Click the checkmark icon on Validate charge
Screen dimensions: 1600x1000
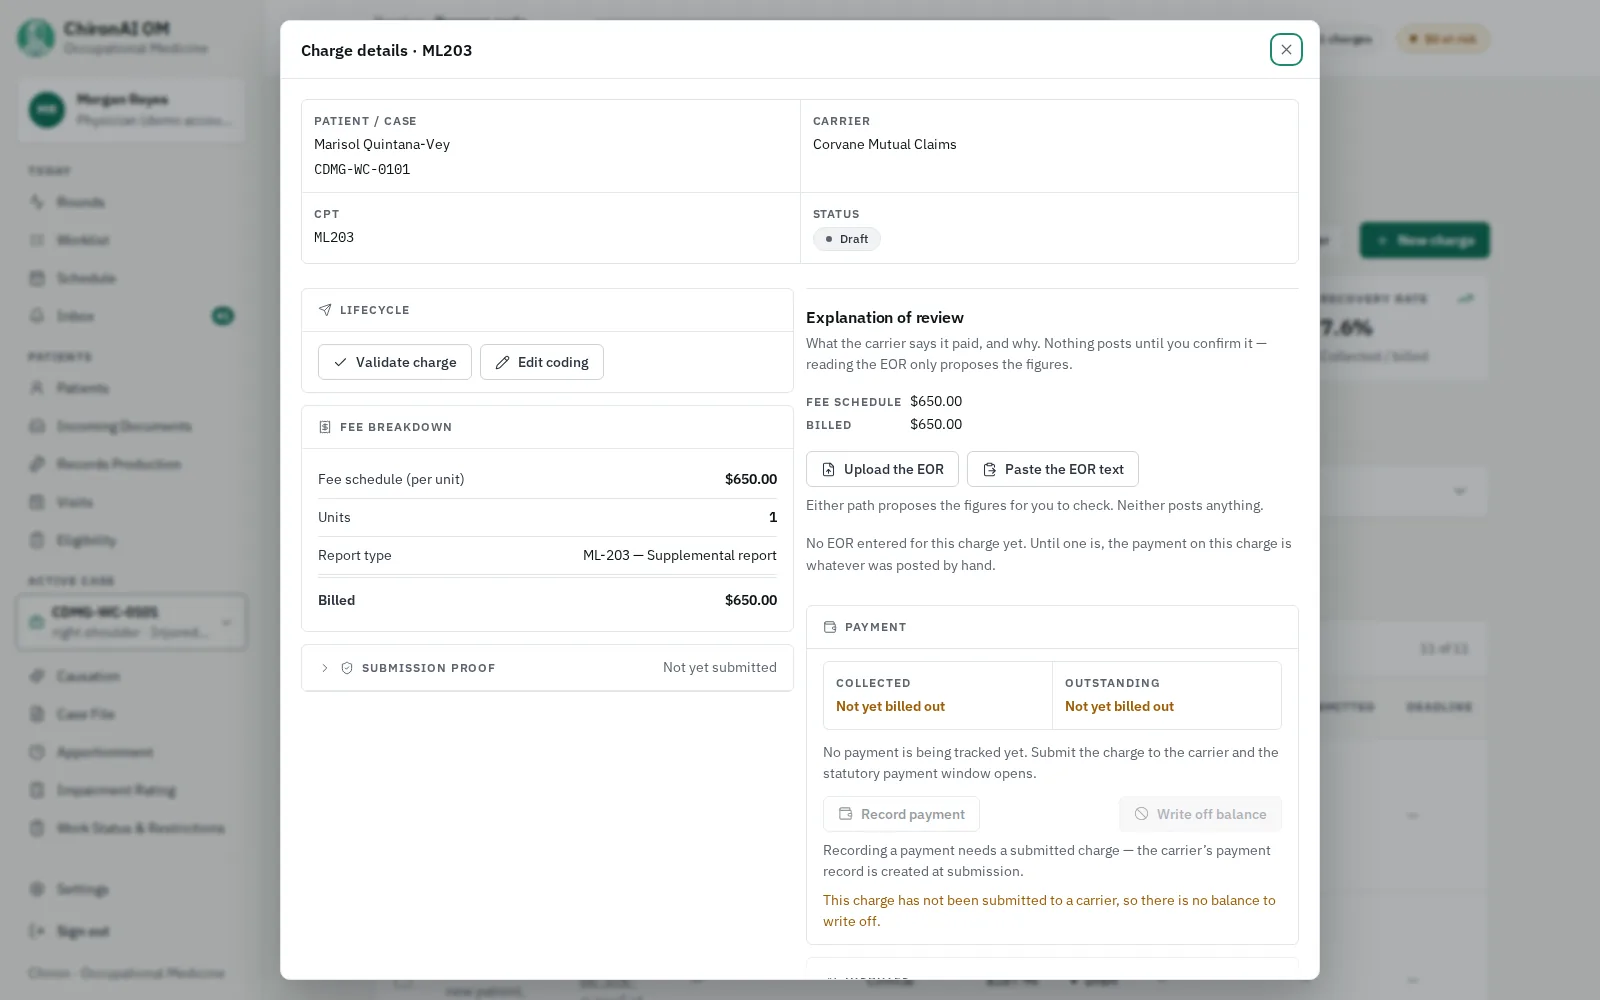pyautogui.click(x=341, y=362)
